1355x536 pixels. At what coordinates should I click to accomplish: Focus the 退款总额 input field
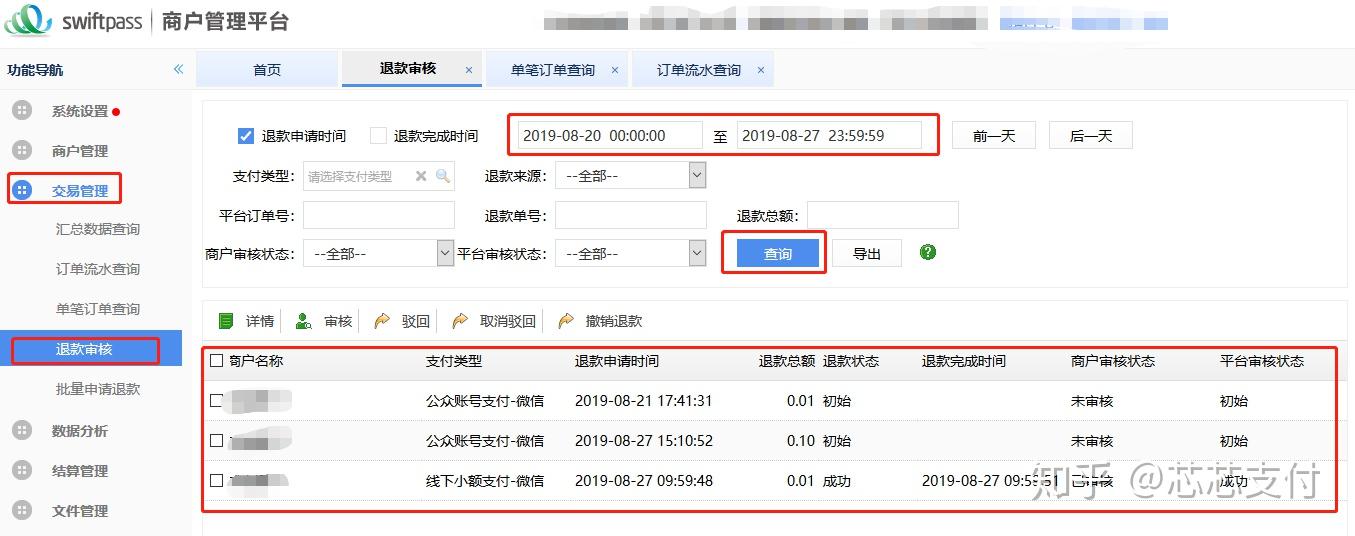coord(883,215)
